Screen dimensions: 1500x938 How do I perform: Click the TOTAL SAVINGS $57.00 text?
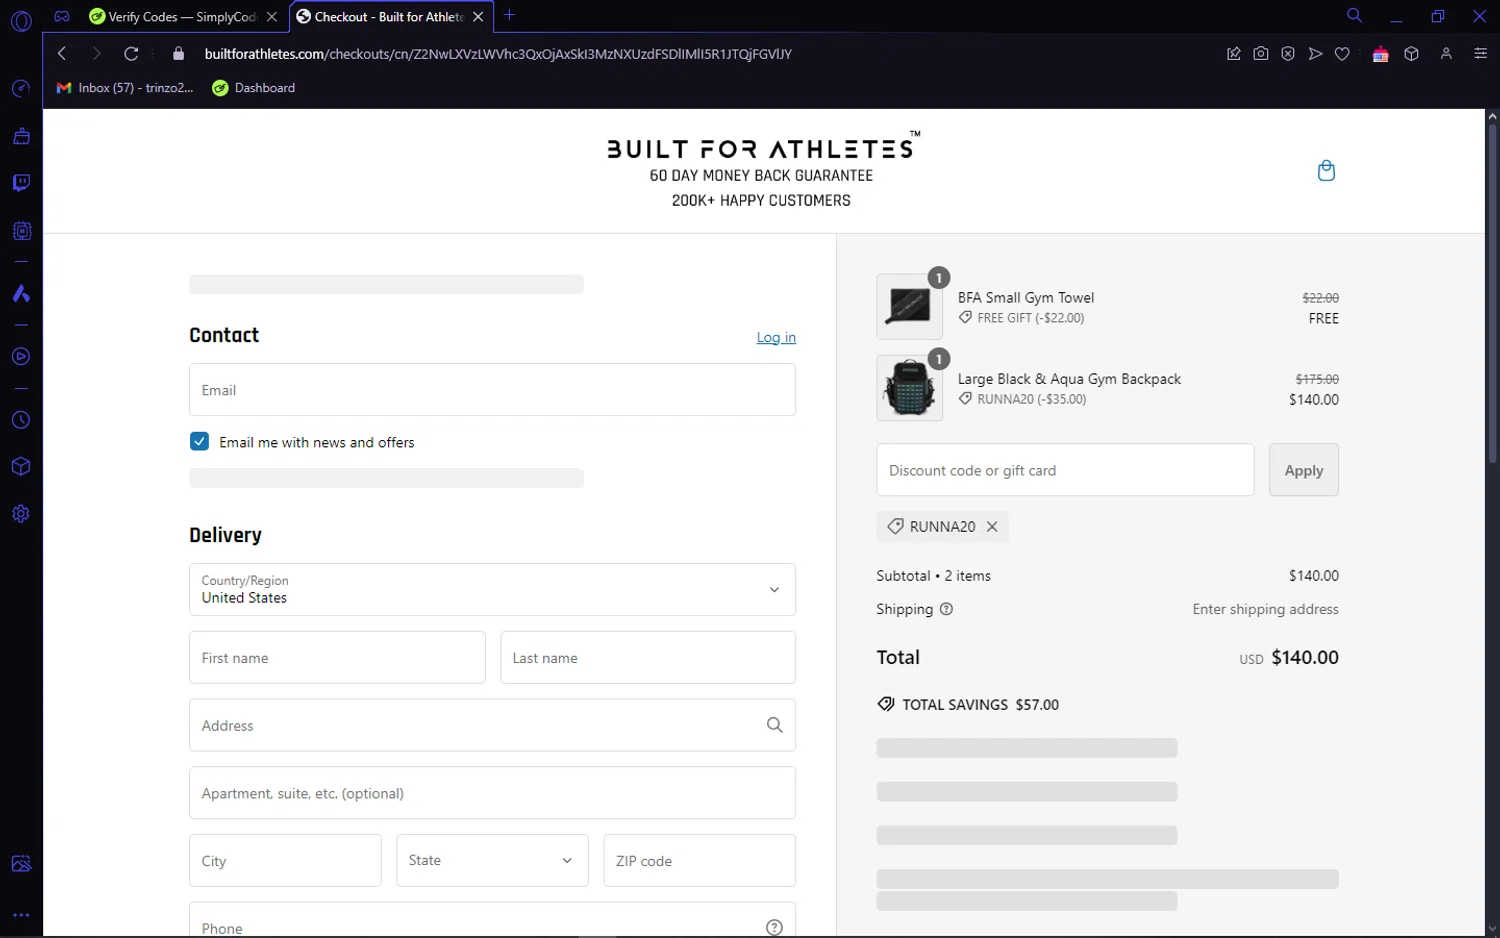pyautogui.click(x=980, y=704)
